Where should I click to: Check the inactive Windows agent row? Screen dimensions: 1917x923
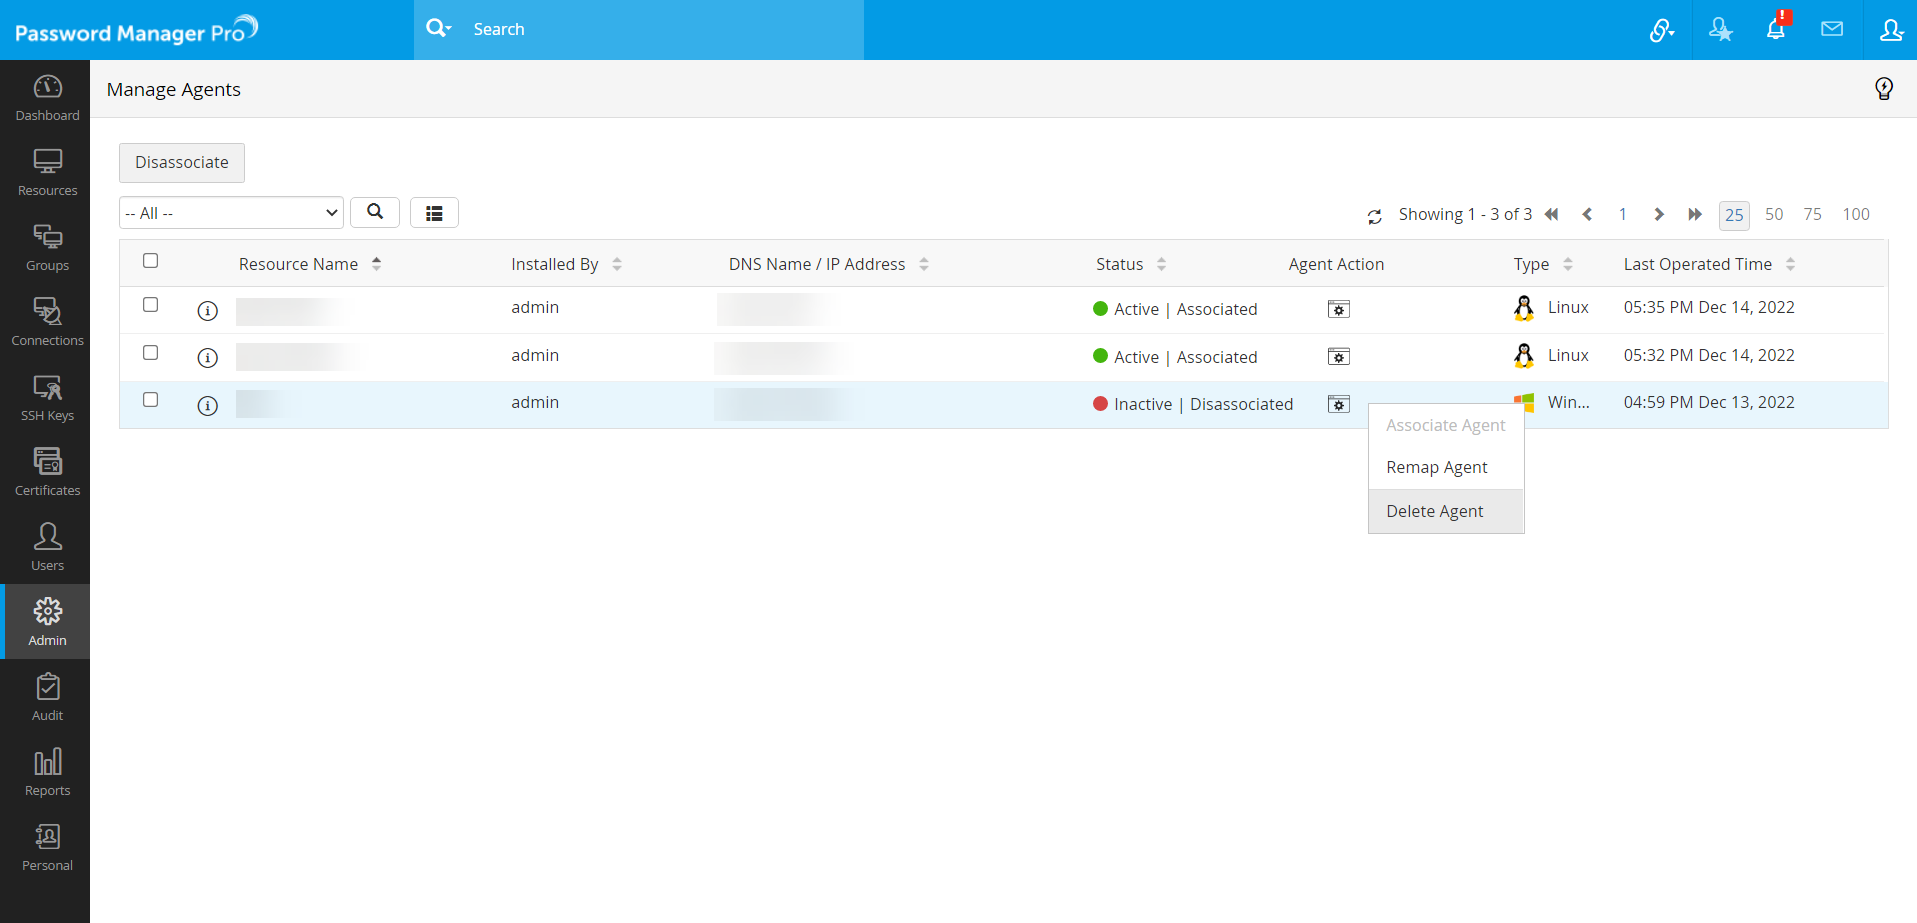click(151, 400)
